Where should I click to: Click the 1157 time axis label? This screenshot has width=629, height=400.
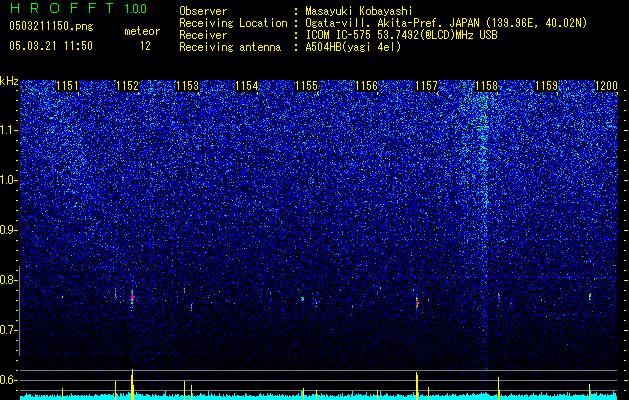(426, 86)
